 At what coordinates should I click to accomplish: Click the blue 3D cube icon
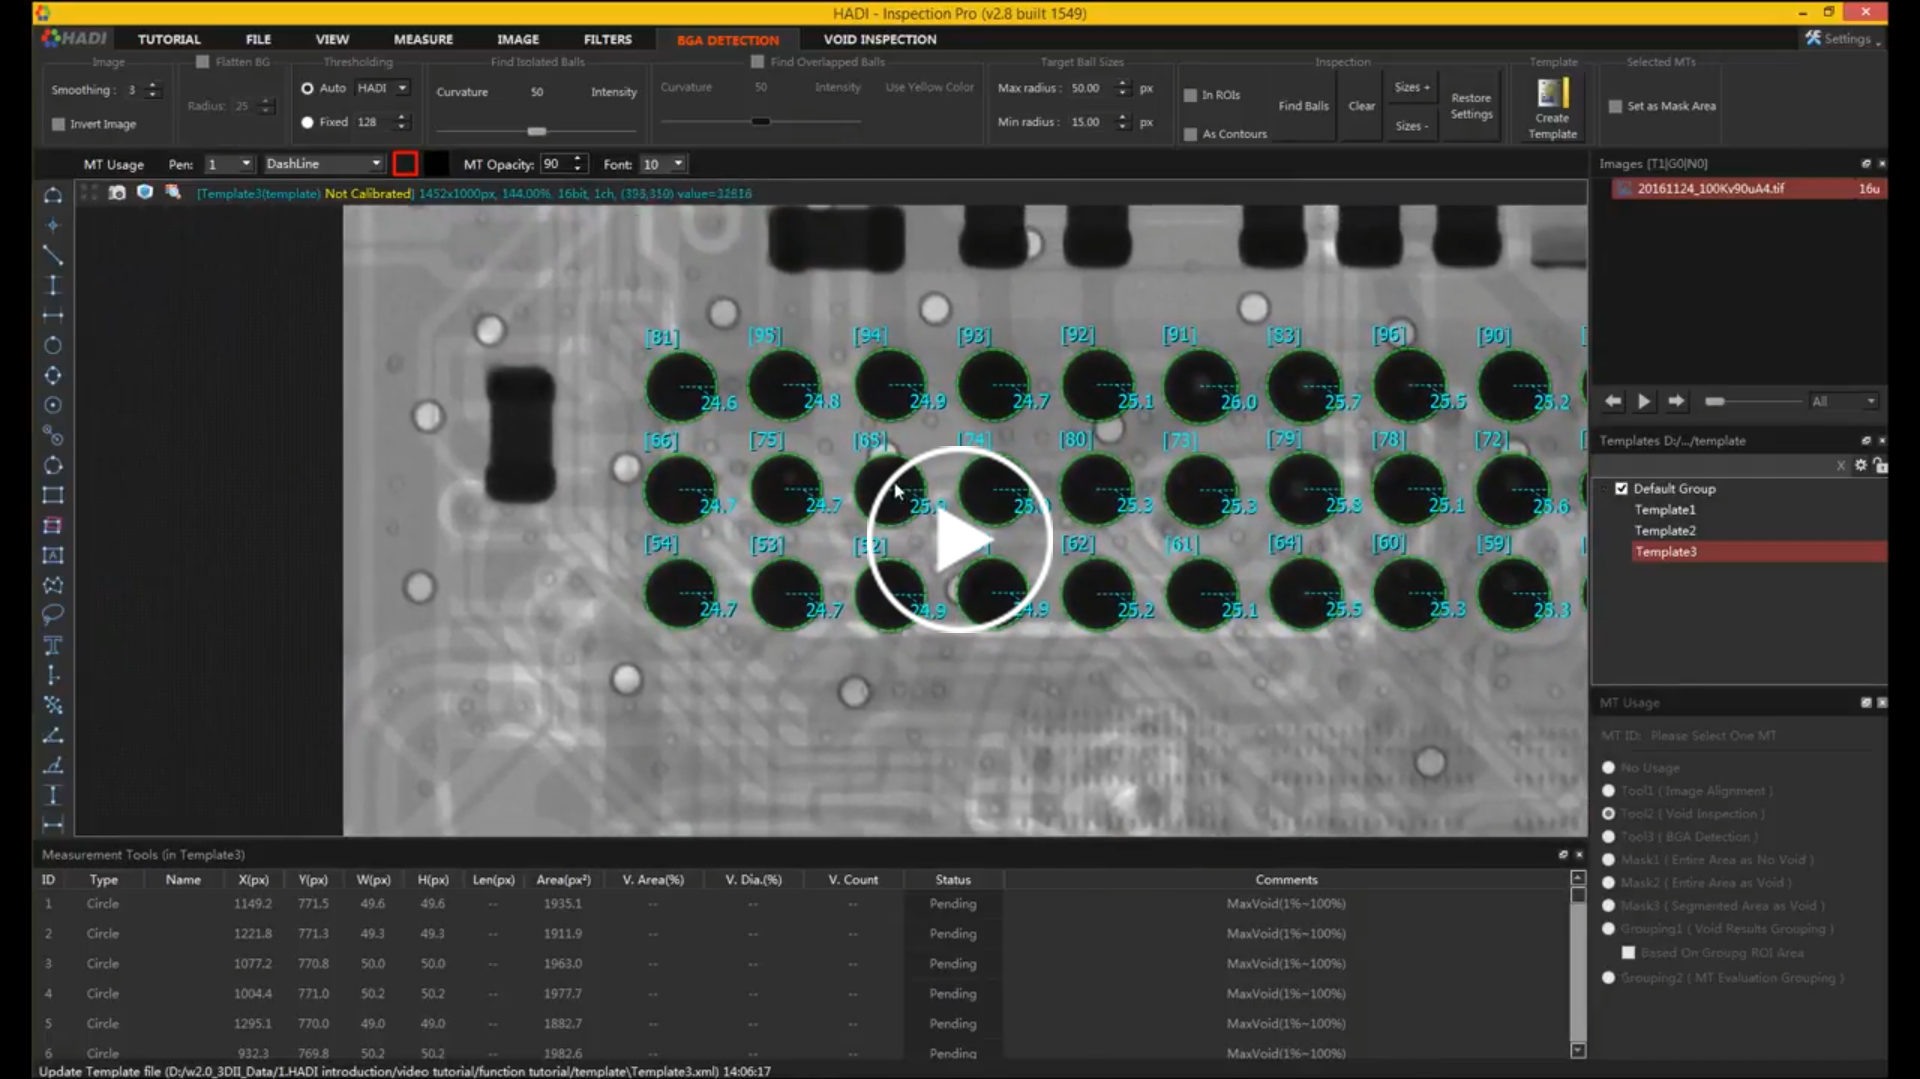click(145, 192)
